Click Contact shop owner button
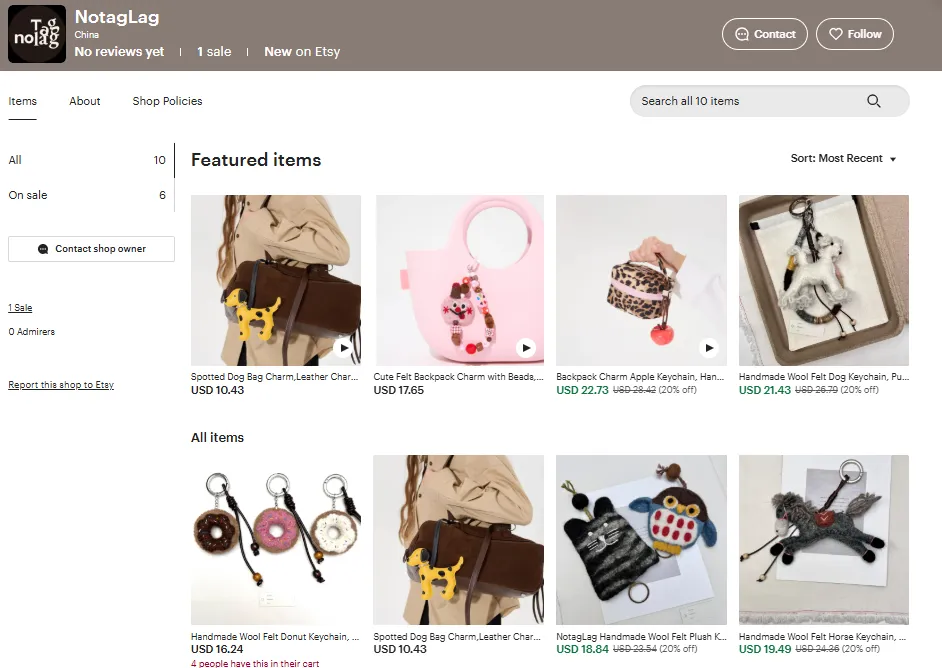This screenshot has height=668, width=942. (91, 249)
